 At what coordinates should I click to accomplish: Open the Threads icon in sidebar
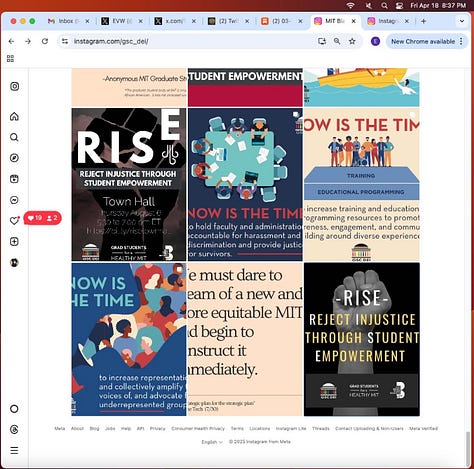click(x=14, y=430)
